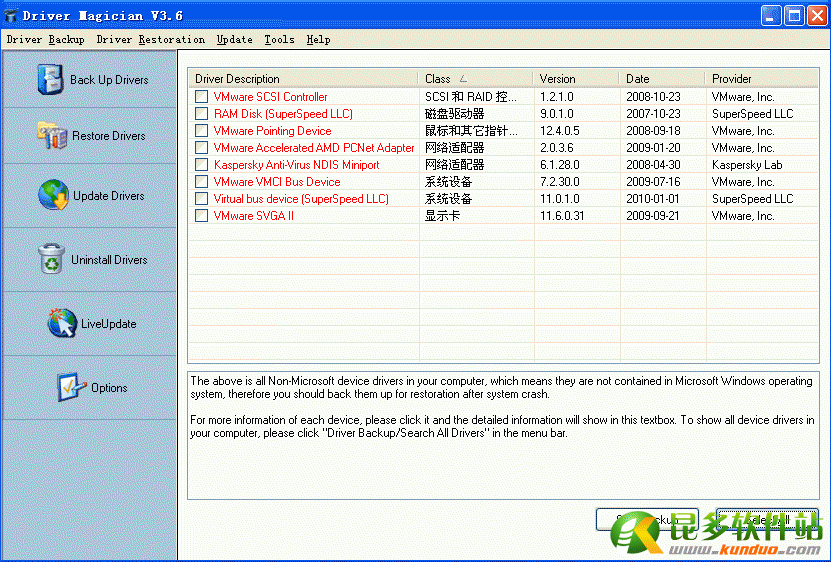Check the RAM Disk (SuperSpeed LLC) checkbox

pos(201,113)
